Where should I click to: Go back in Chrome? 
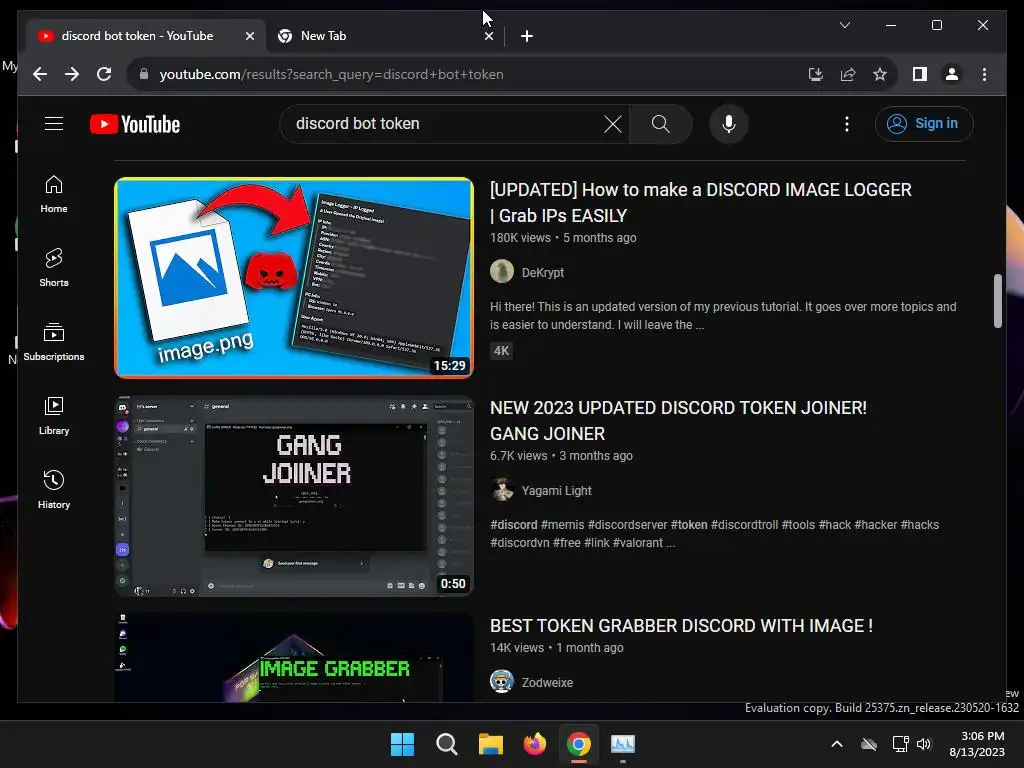40,74
